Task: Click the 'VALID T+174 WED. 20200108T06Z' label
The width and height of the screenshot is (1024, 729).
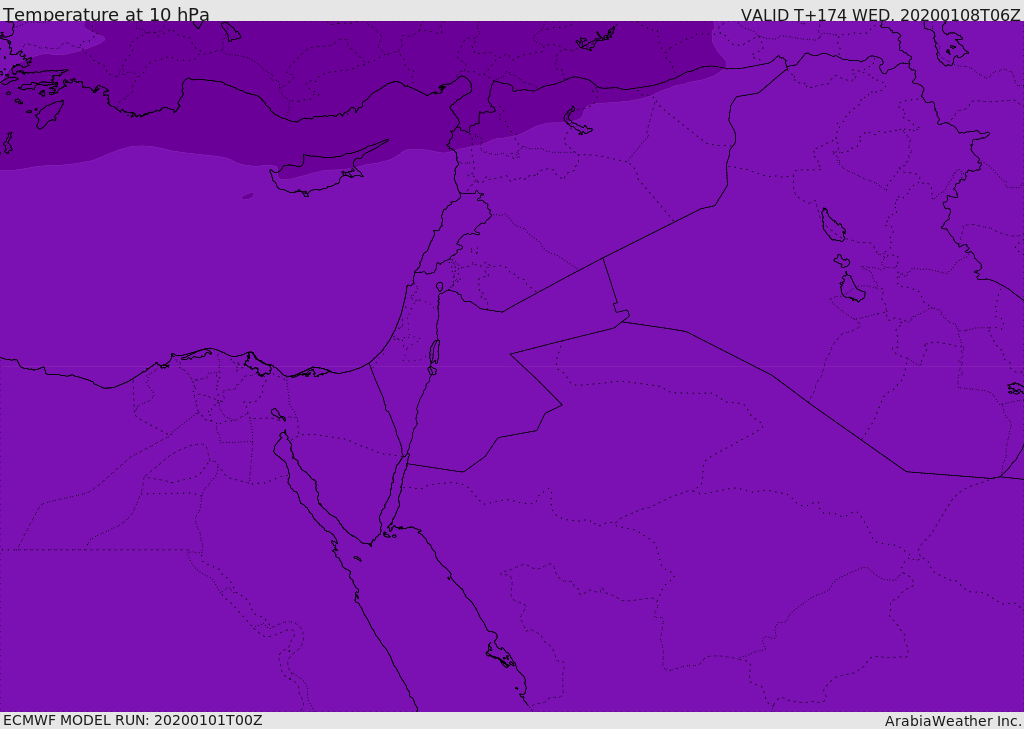Action: click(x=880, y=14)
